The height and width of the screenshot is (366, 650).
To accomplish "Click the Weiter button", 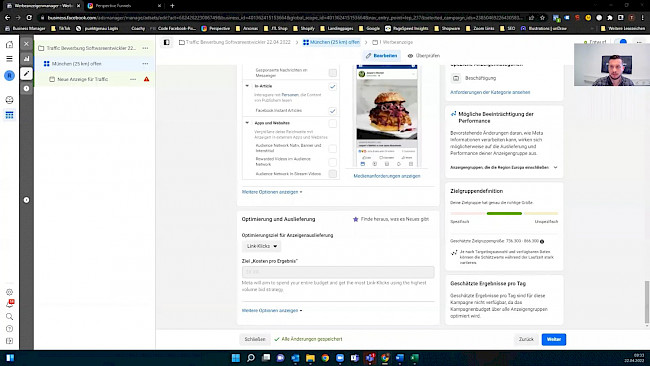I will (553, 339).
